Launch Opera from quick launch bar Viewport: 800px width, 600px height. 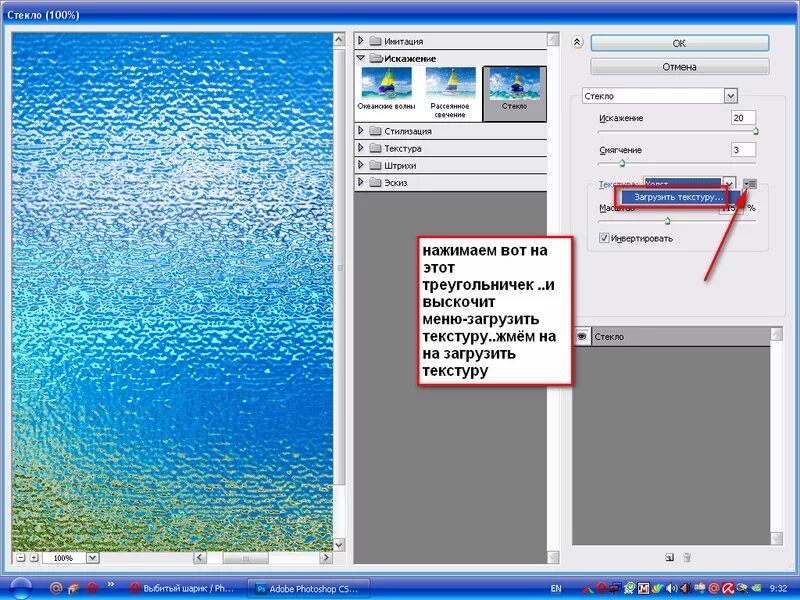tap(92, 588)
